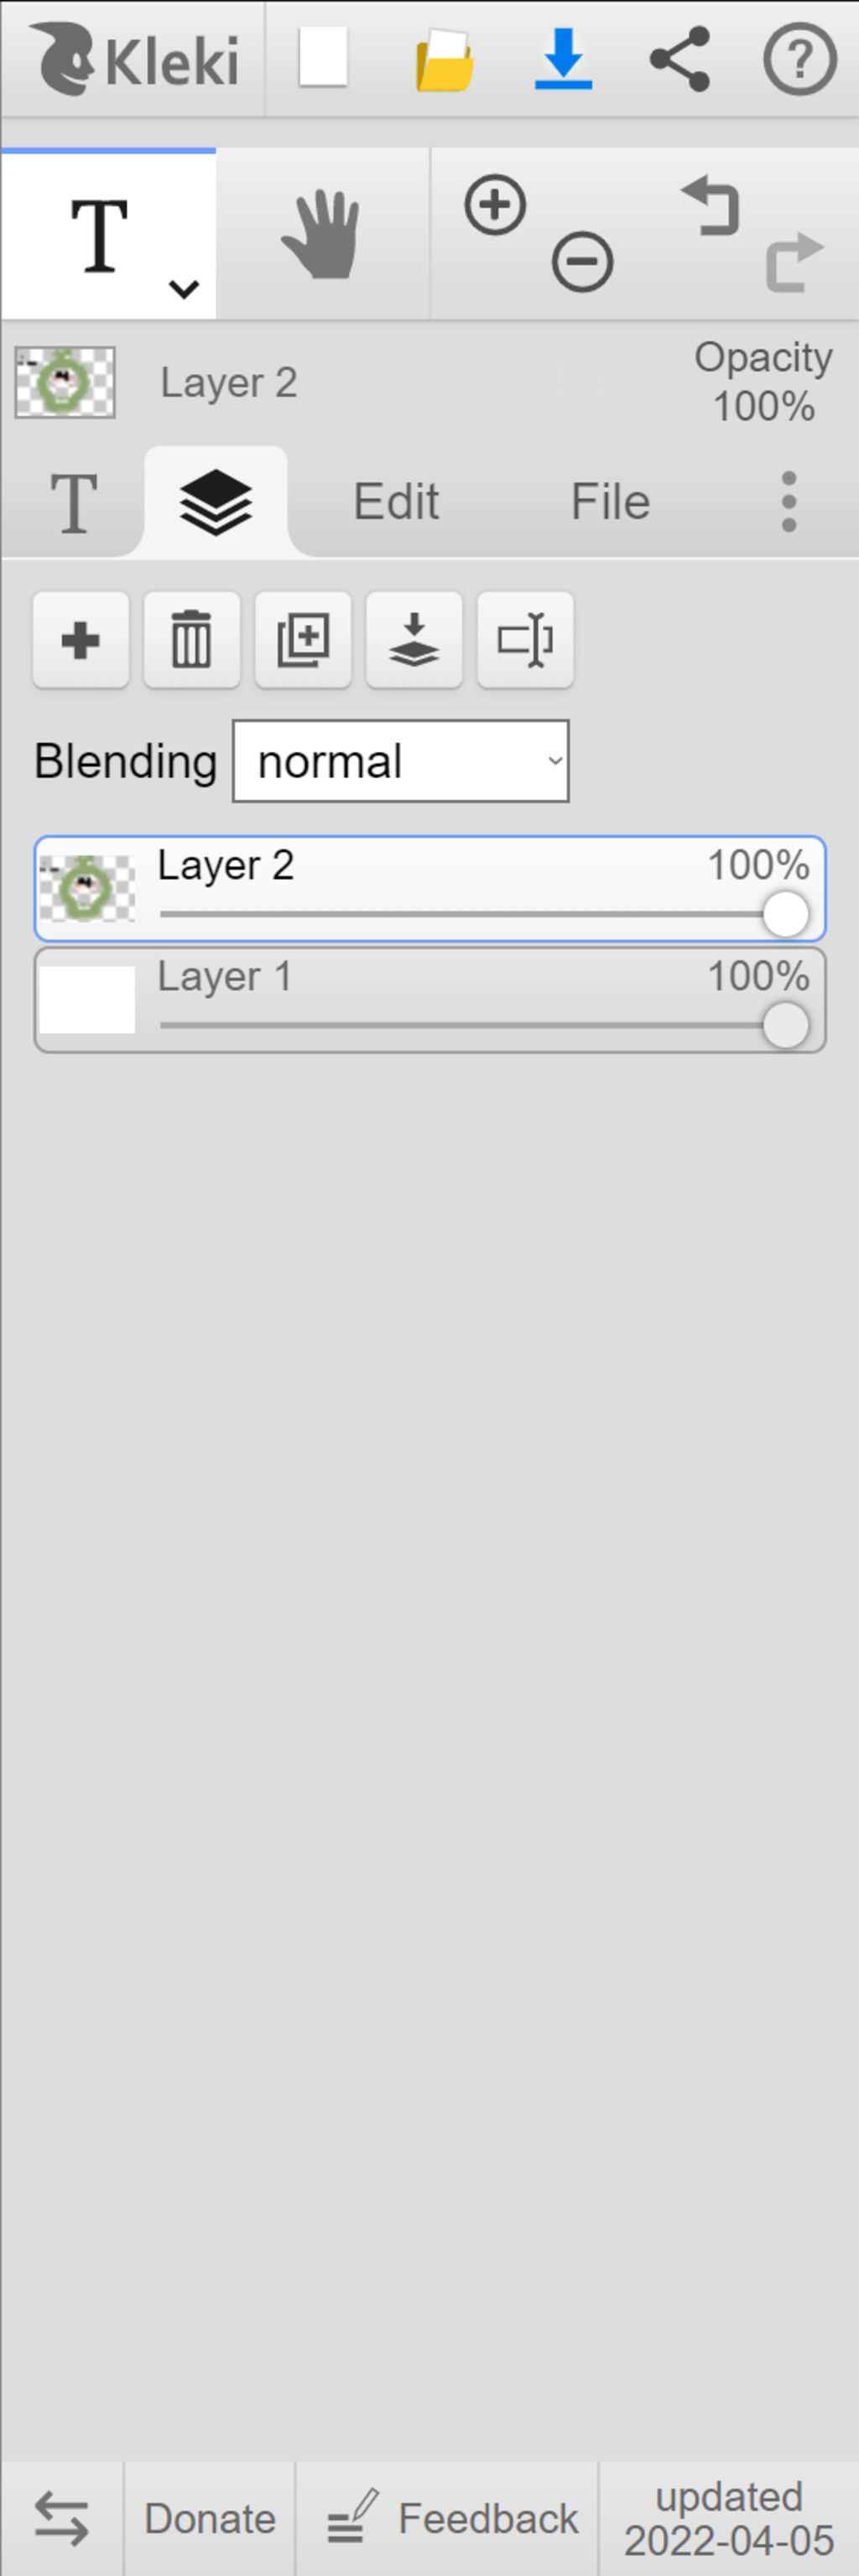The height and width of the screenshot is (2576, 859).
Task: Click the blue download save icon
Action: 563,59
